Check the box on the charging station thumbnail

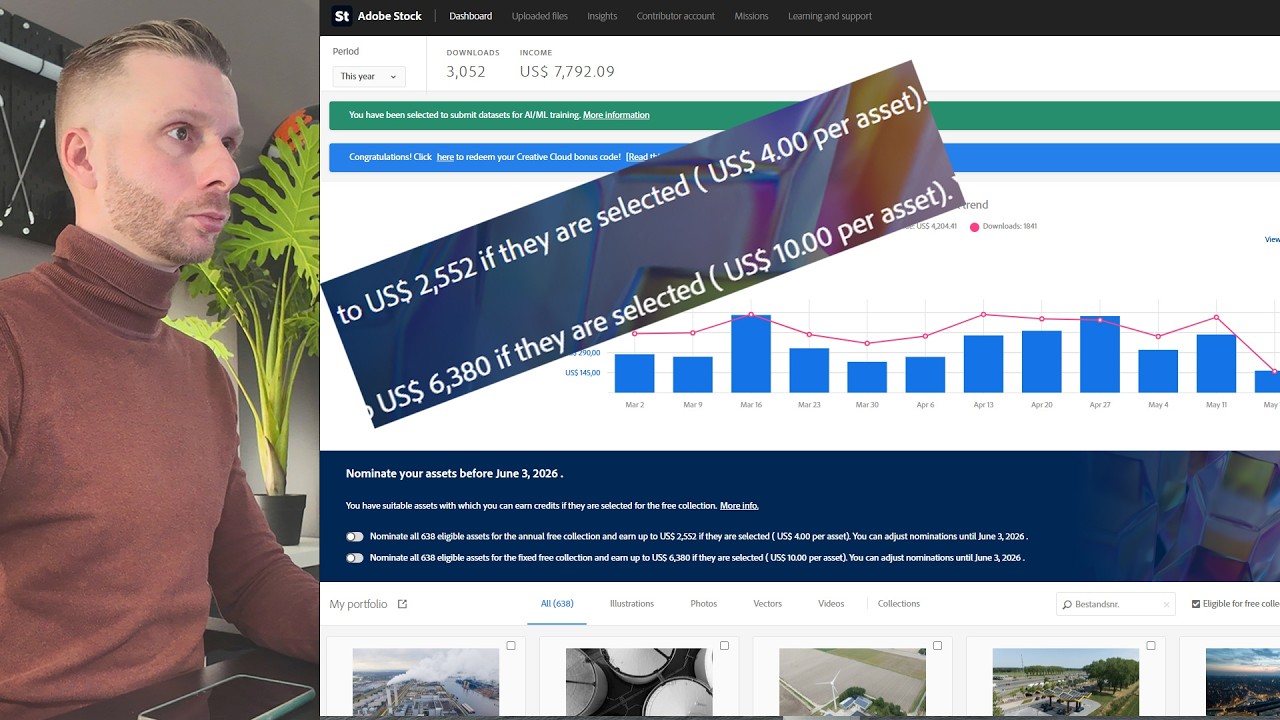(1151, 646)
